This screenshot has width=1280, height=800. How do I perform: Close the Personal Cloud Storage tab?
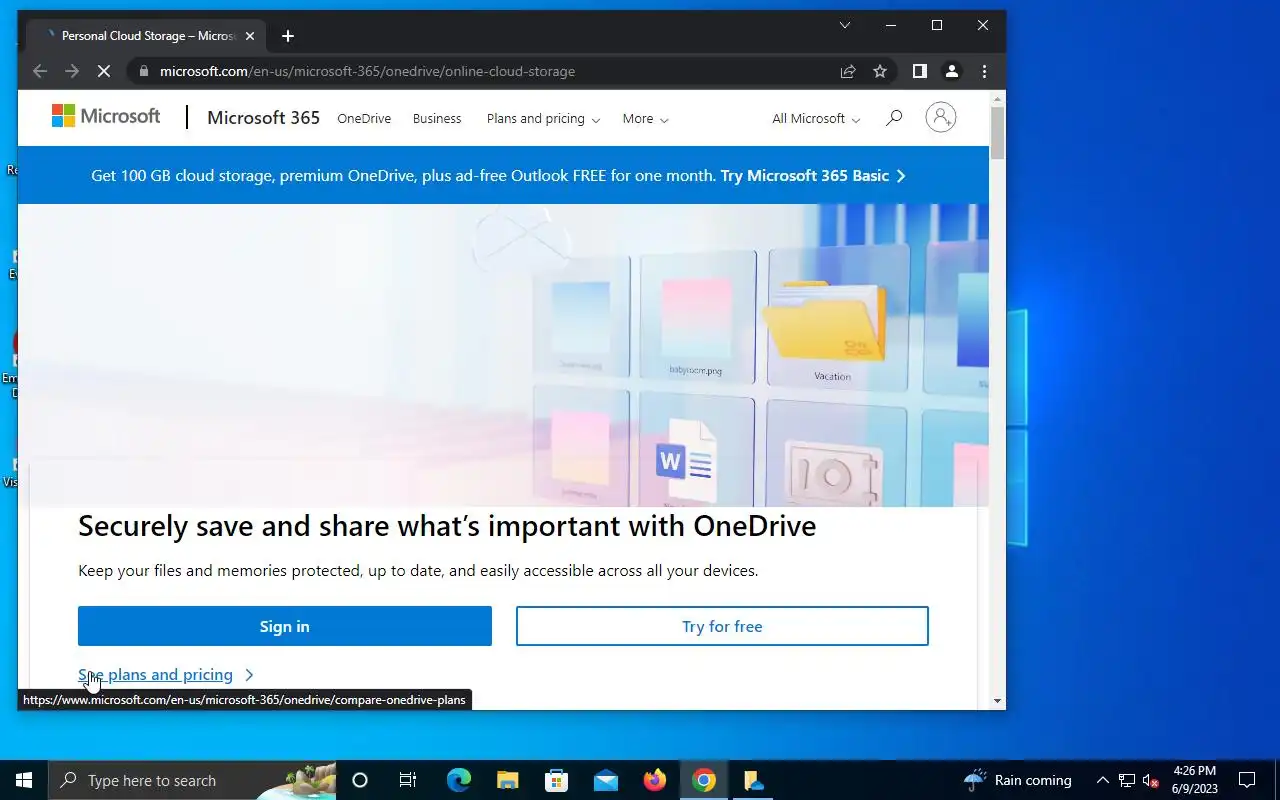(x=250, y=36)
